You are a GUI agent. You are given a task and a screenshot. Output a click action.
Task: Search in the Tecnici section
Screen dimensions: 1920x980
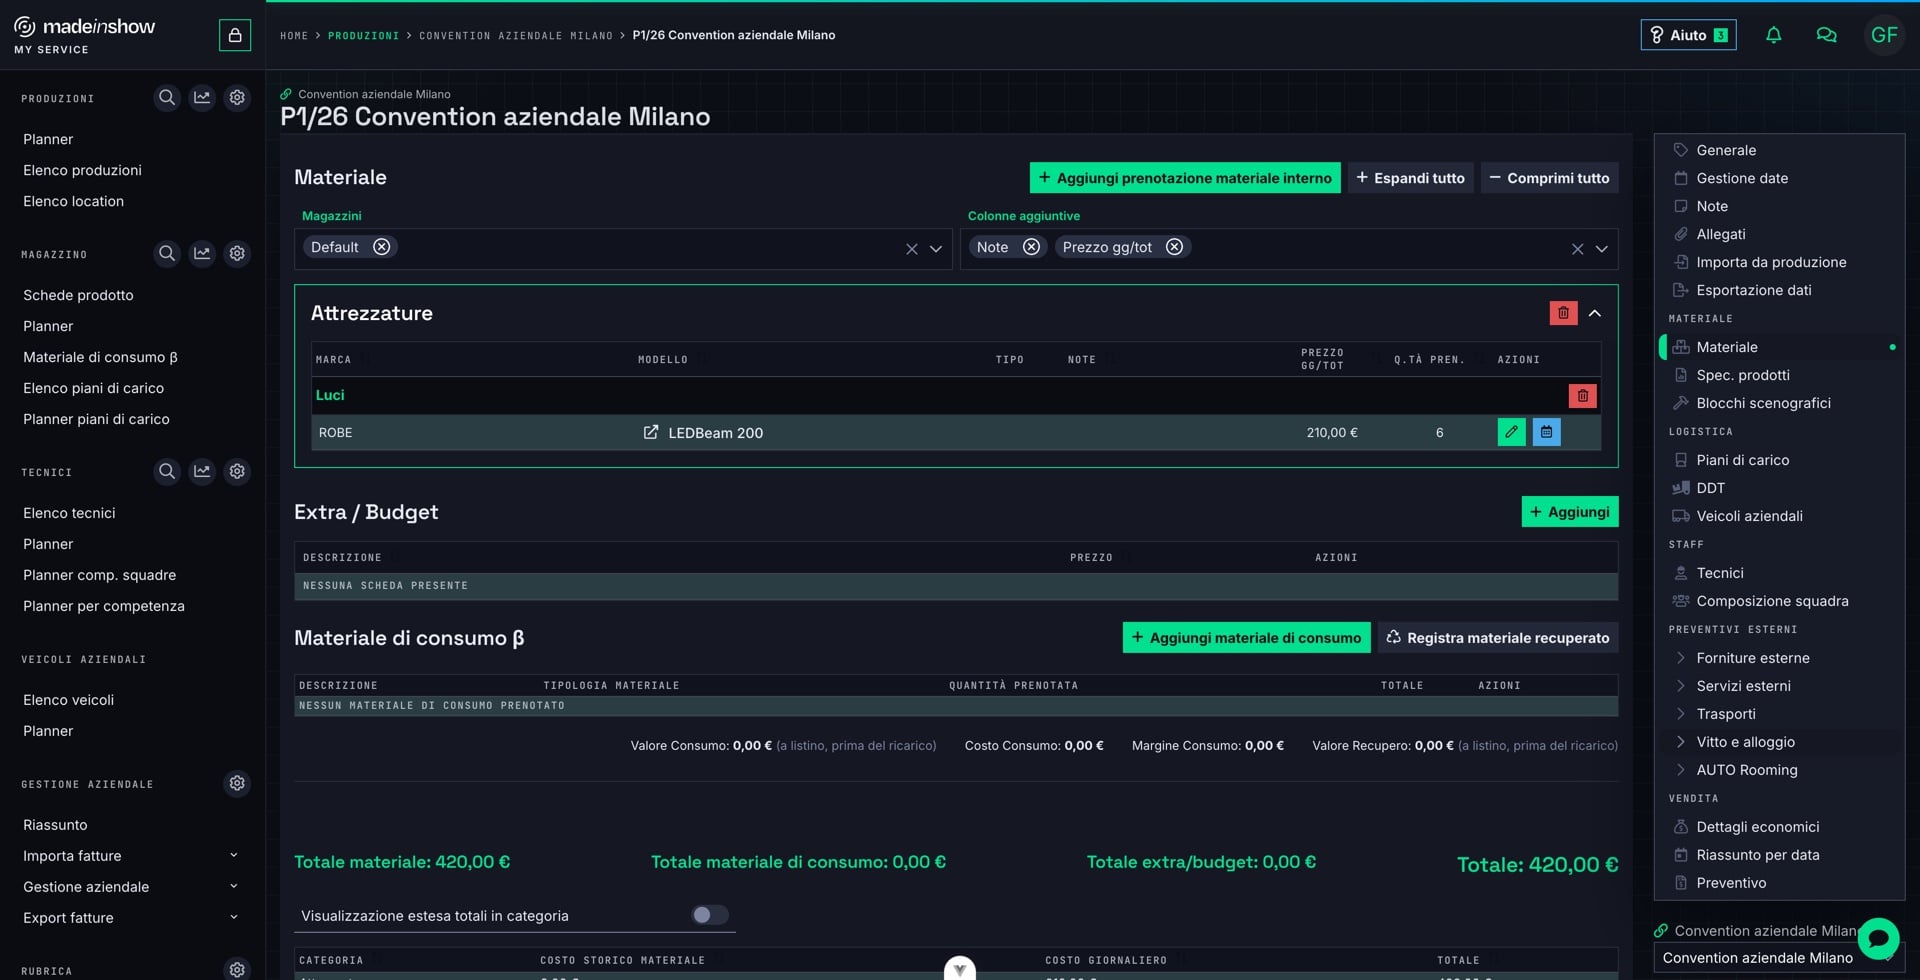tap(167, 471)
